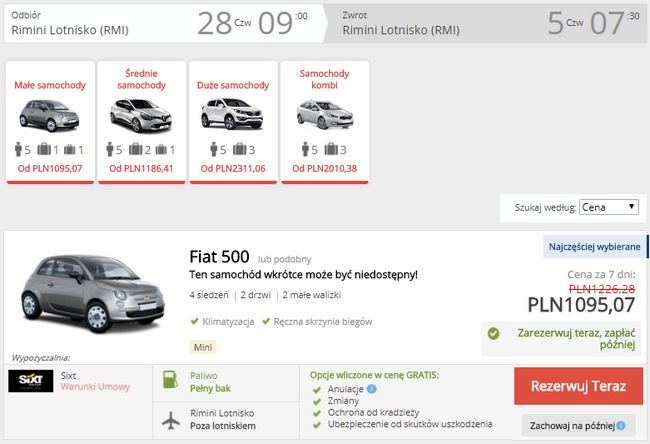This screenshot has width=650, height=444.
Task: Select the Średnie samochody category card
Action: [141, 122]
